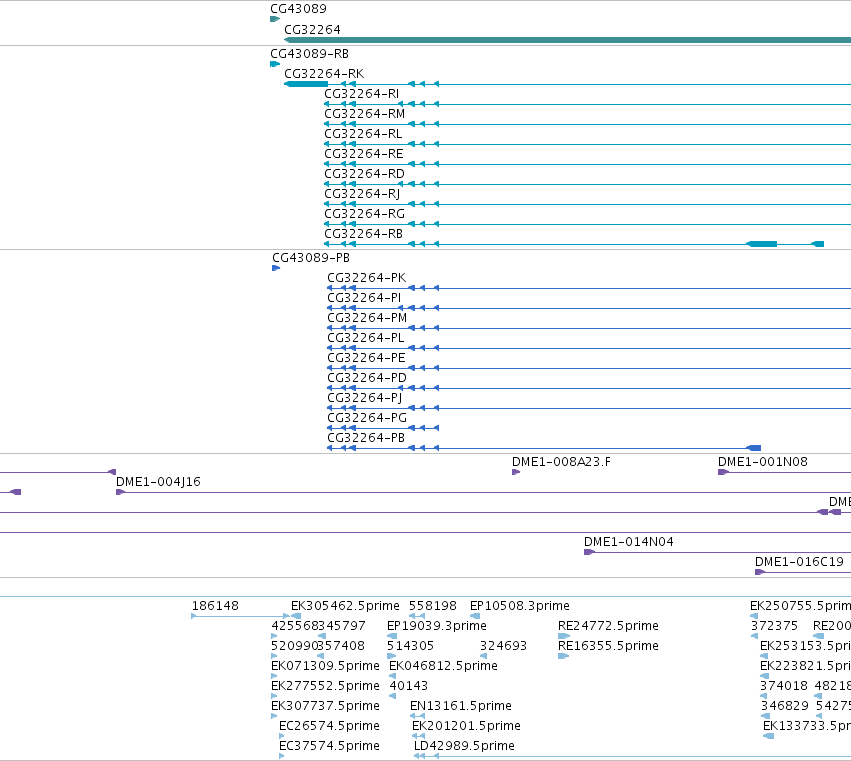The height and width of the screenshot is (761, 851).
Task: Choose the CG32264-PM protein label
Action: click(367, 318)
